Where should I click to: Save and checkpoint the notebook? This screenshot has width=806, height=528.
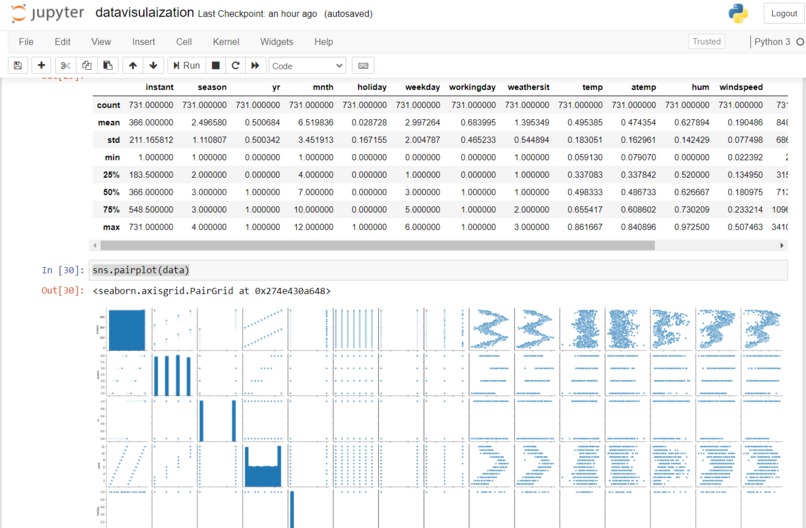(x=17, y=66)
